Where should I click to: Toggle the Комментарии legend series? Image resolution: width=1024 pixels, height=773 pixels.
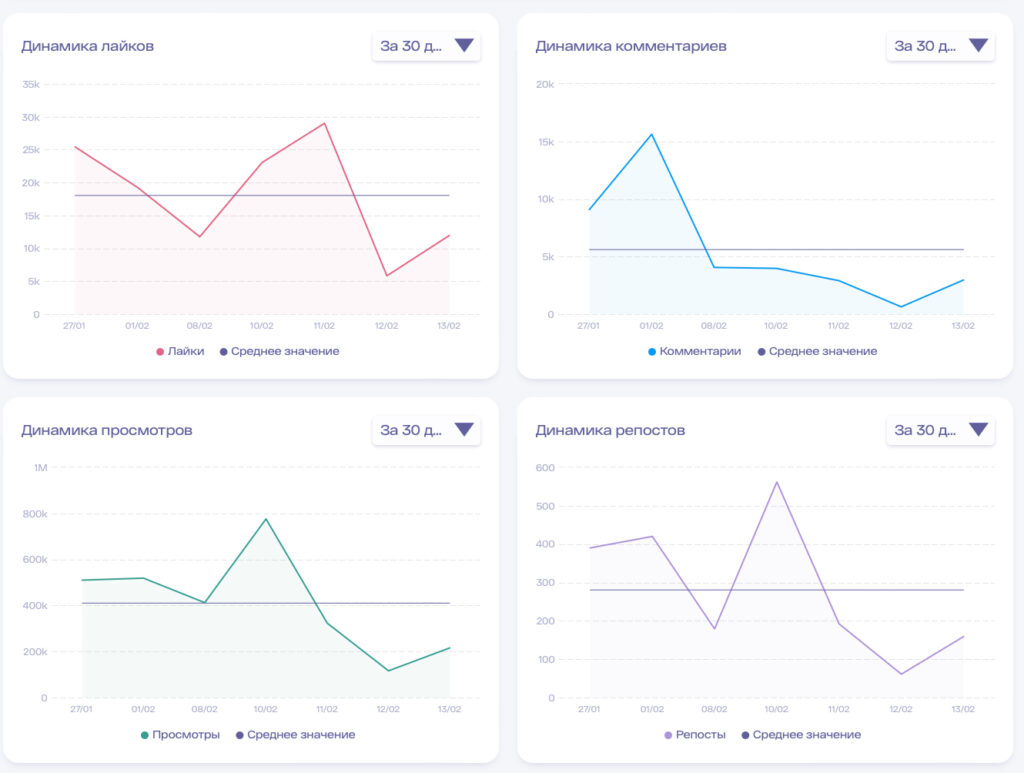pos(694,351)
